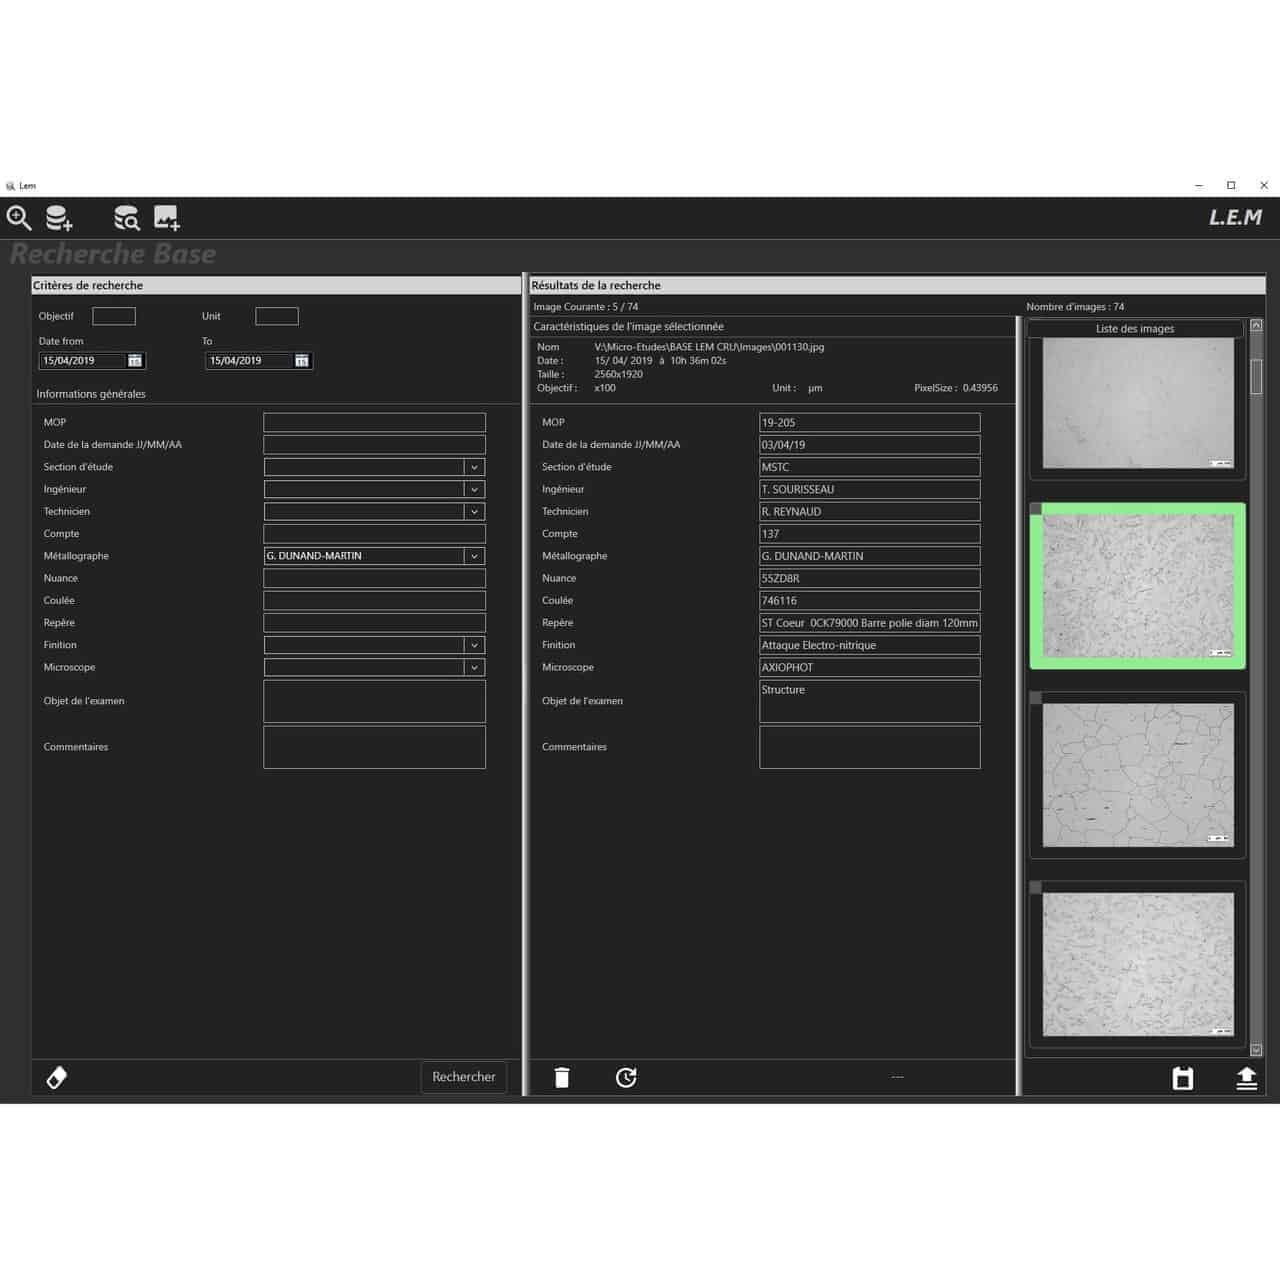Click the image list scroll-down arrow
The height and width of the screenshot is (1280, 1280).
pos(1256,1050)
